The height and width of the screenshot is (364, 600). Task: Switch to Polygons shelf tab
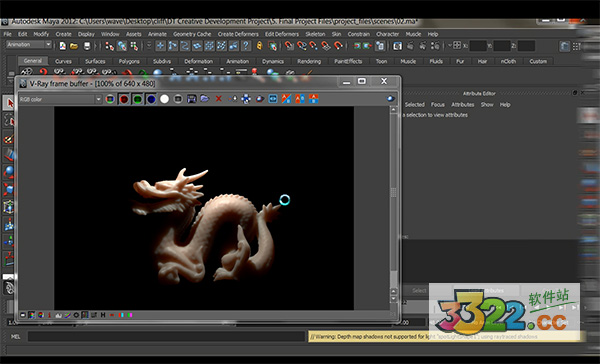pos(129,61)
